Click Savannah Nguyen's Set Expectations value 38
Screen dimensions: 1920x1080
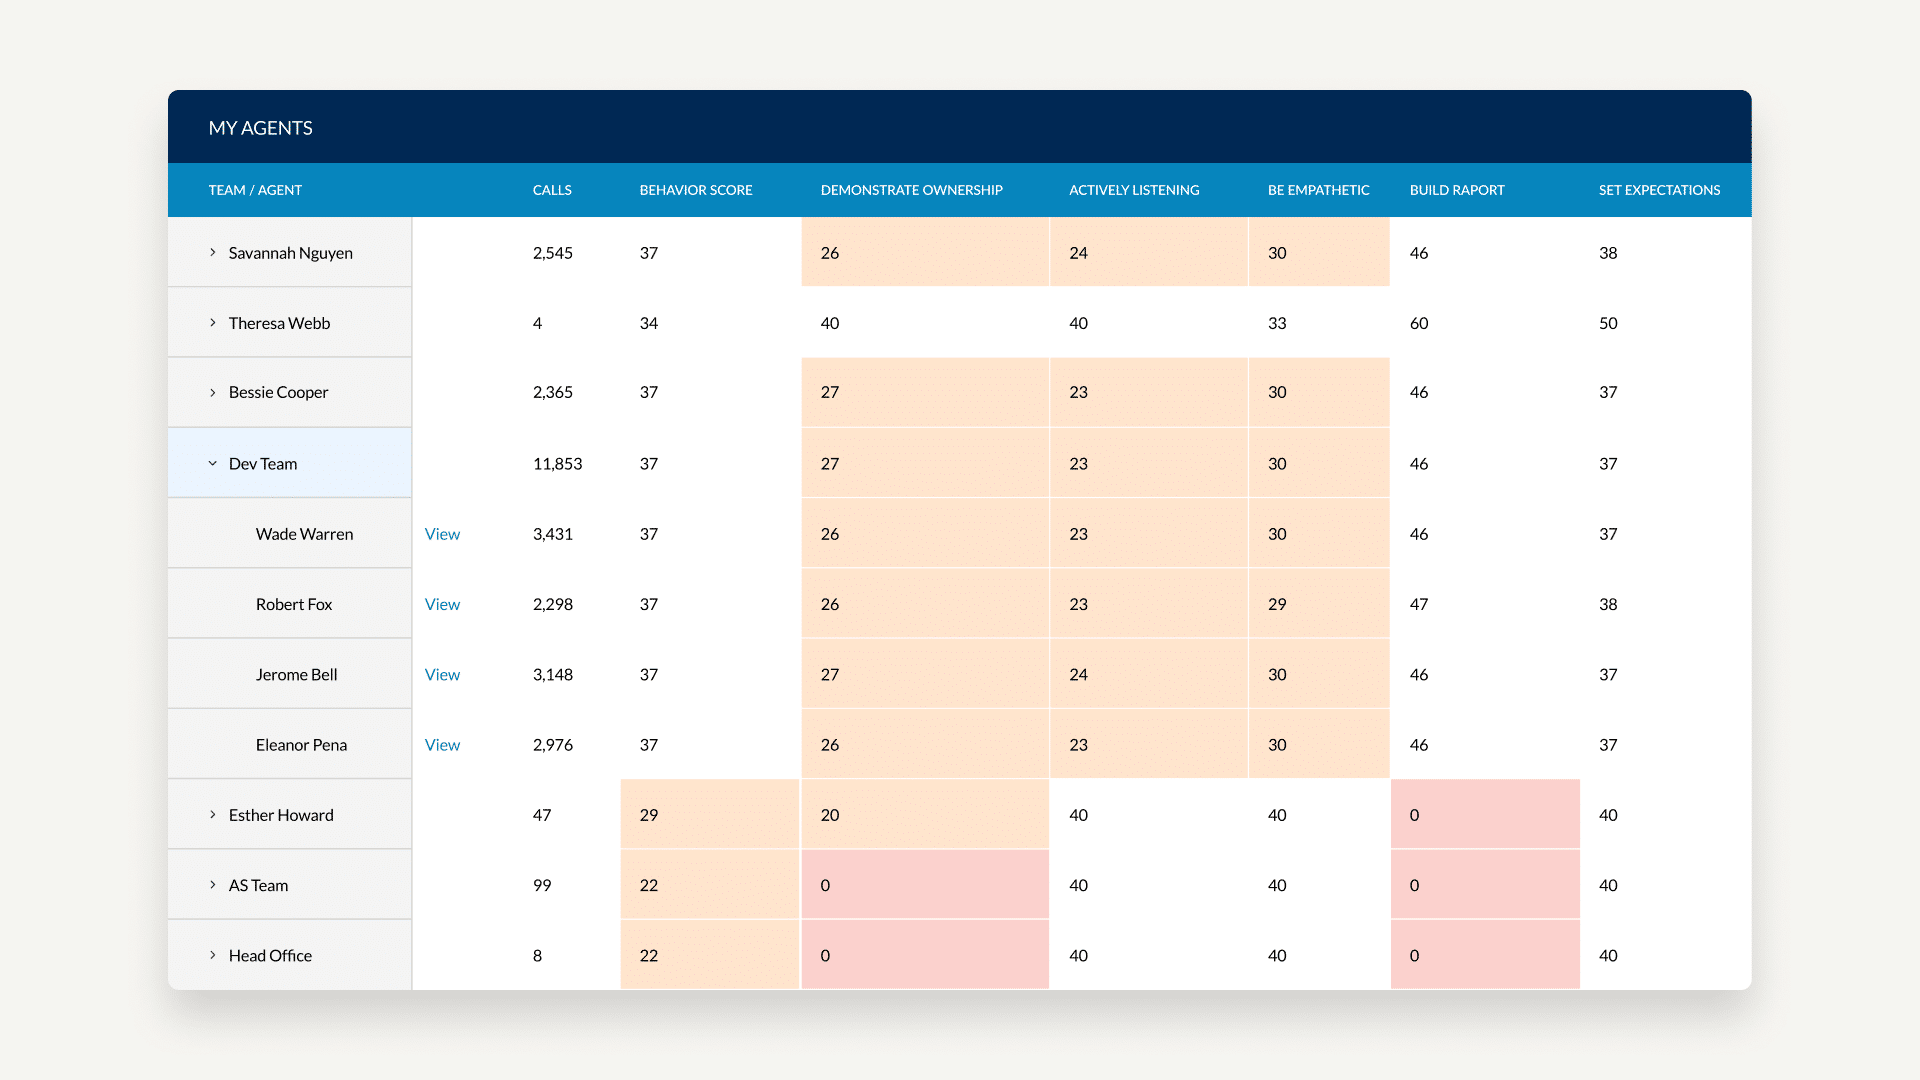pos(1608,253)
